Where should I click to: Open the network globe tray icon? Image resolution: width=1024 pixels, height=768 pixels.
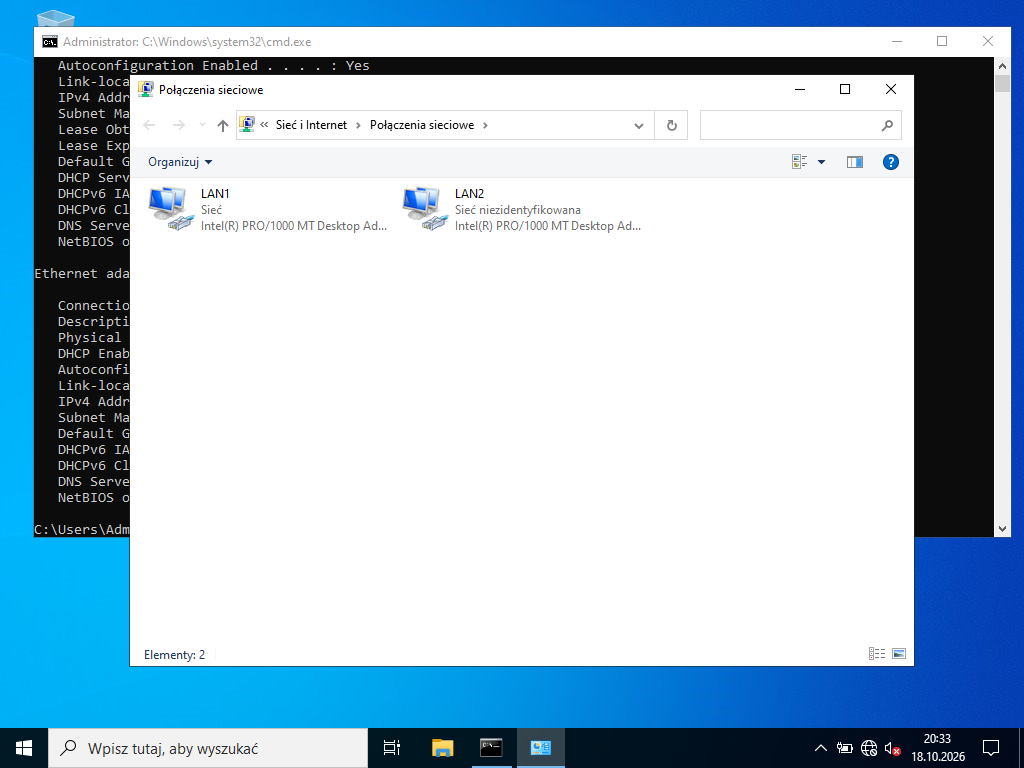[x=869, y=748]
